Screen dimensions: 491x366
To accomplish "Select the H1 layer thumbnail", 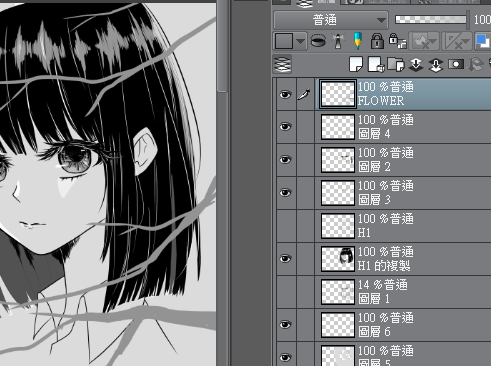I will click(337, 226).
